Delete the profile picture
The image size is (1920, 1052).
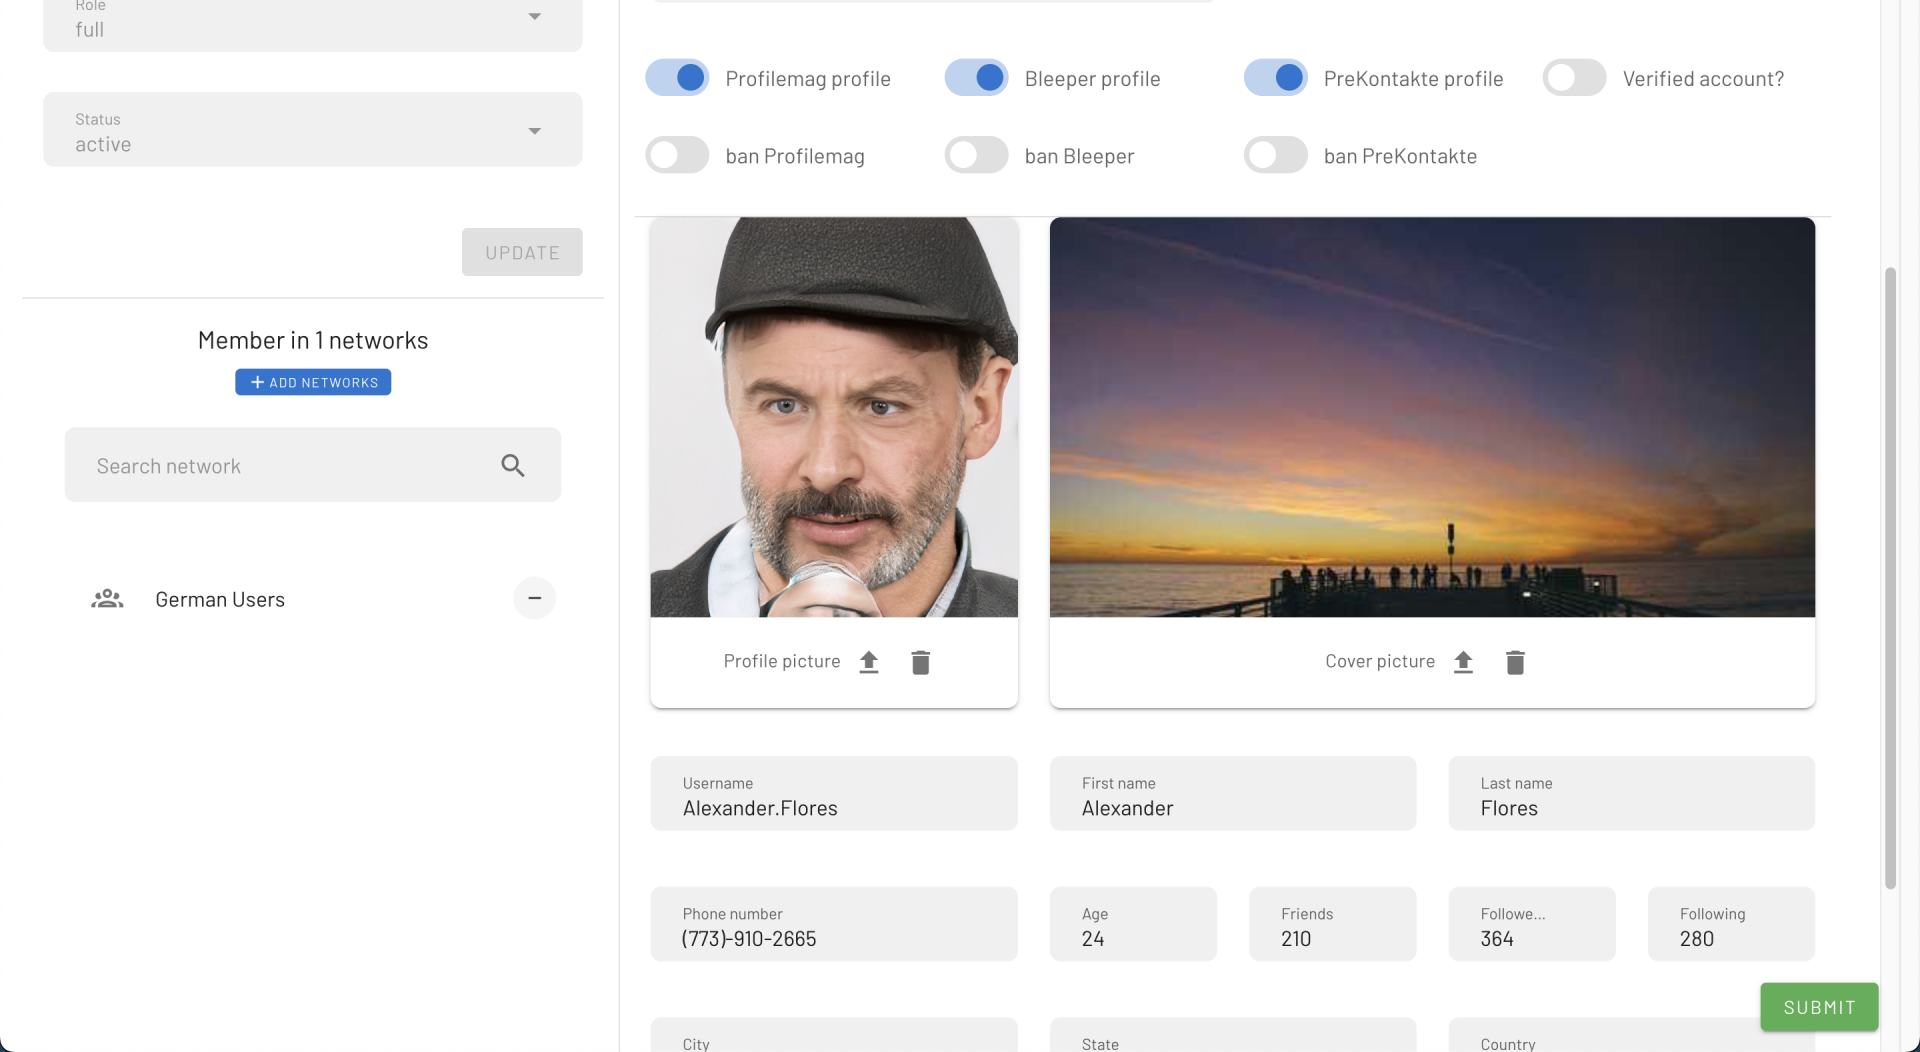coord(921,661)
